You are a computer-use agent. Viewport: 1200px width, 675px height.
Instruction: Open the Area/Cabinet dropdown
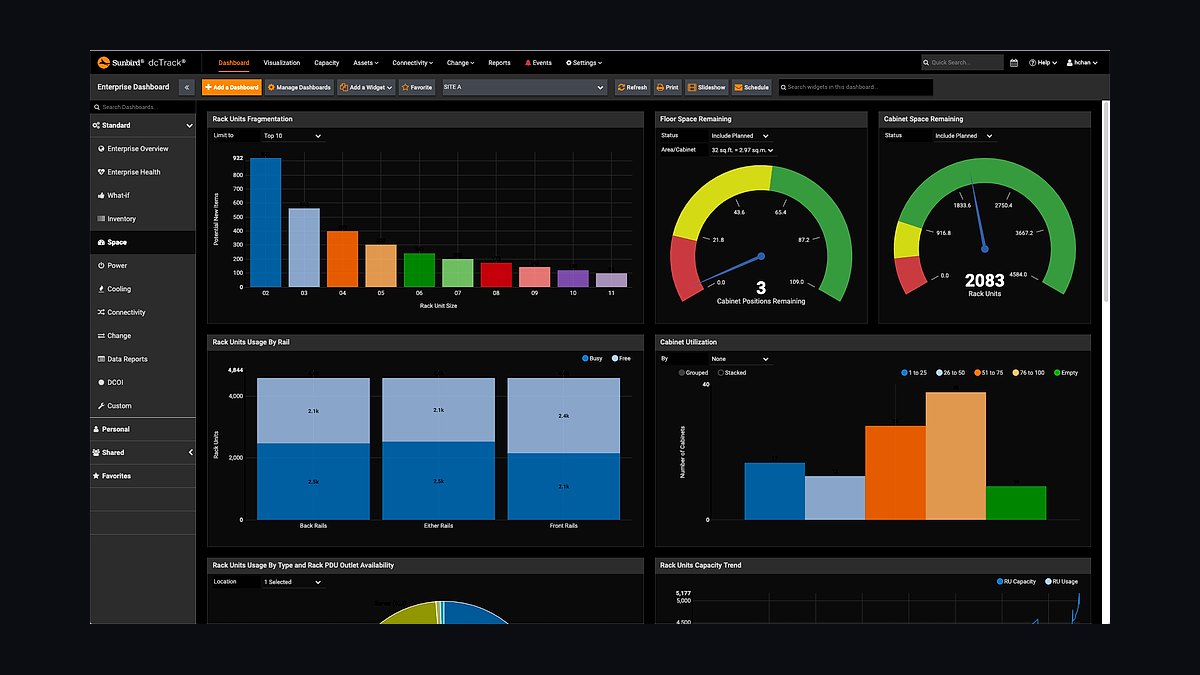[x=743, y=150]
